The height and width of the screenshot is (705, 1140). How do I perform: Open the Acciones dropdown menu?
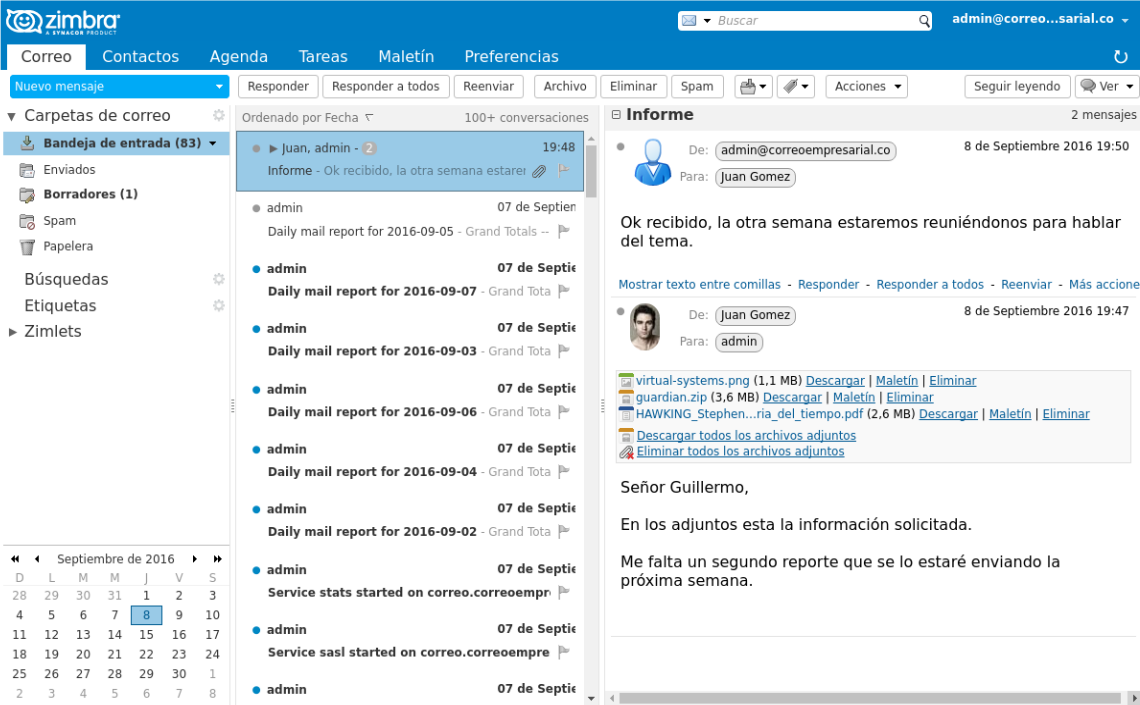click(x=866, y=87)
